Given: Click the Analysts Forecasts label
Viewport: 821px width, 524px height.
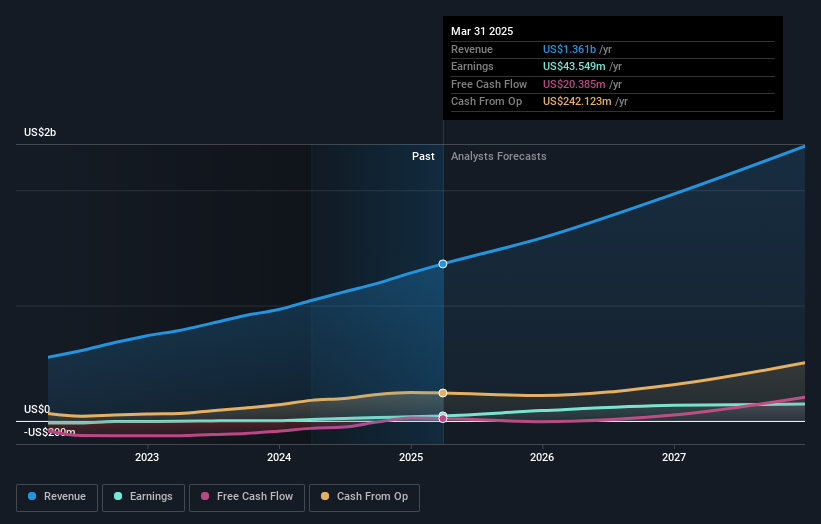Looking at the screenshot, I should point(498,156).
